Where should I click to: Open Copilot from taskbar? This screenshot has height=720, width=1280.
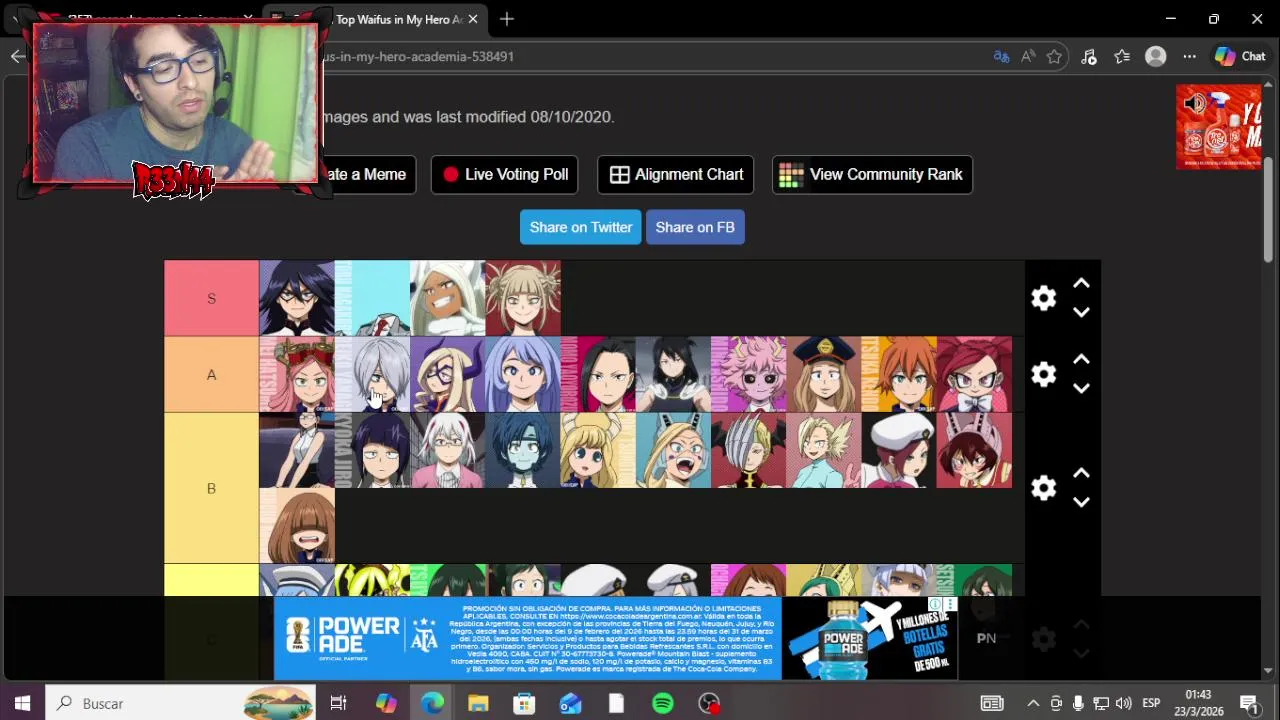point(386,703)
